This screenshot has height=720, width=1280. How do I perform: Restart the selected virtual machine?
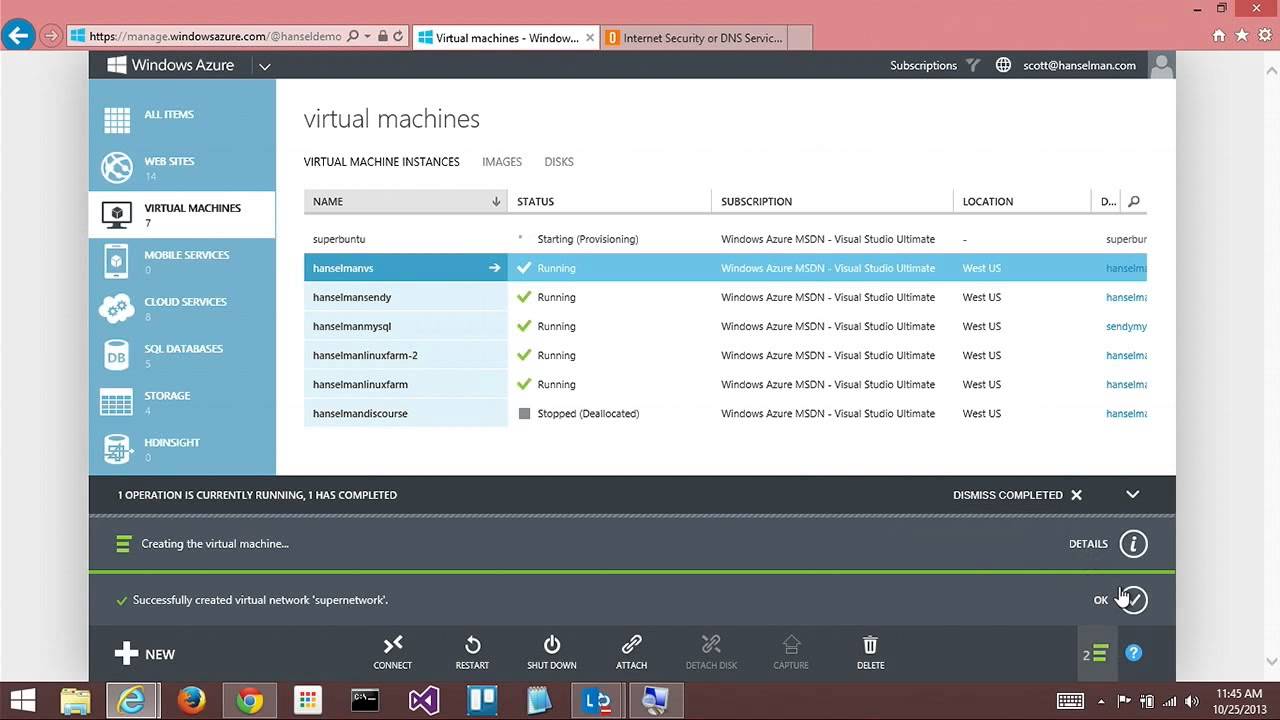pyautogui.click(x=472, y=653)
